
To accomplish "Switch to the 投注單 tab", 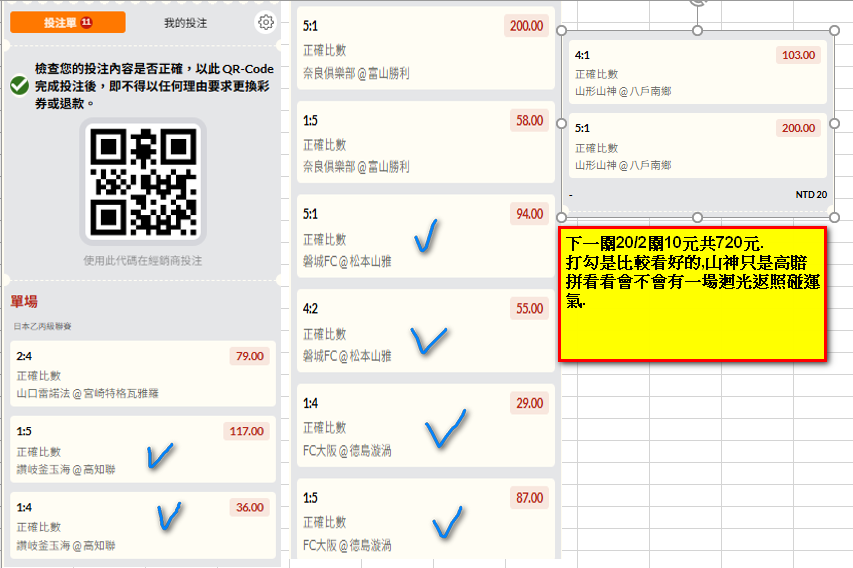I will tap(60, 22).
